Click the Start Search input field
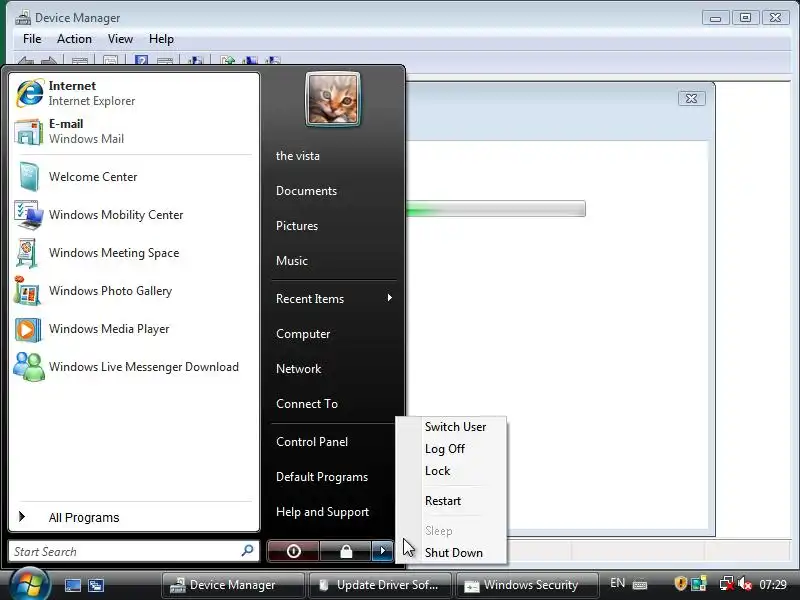The width and height of the screenshot is (800, 600). click(134, 551)
